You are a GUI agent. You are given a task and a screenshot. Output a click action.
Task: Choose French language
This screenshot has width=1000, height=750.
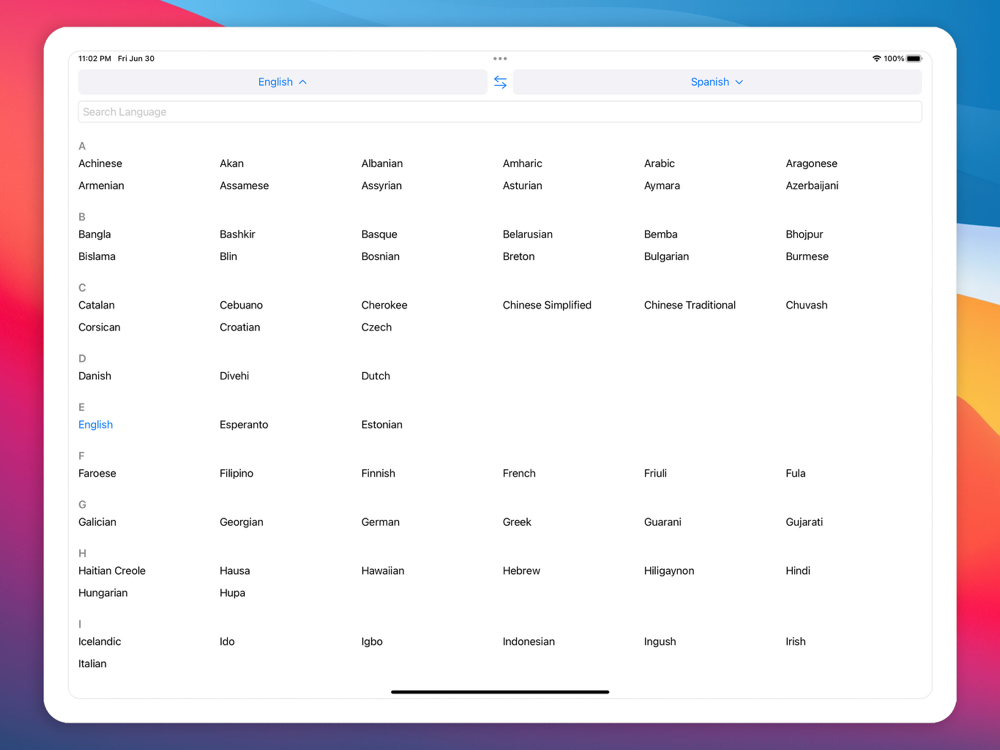point(519,473)
